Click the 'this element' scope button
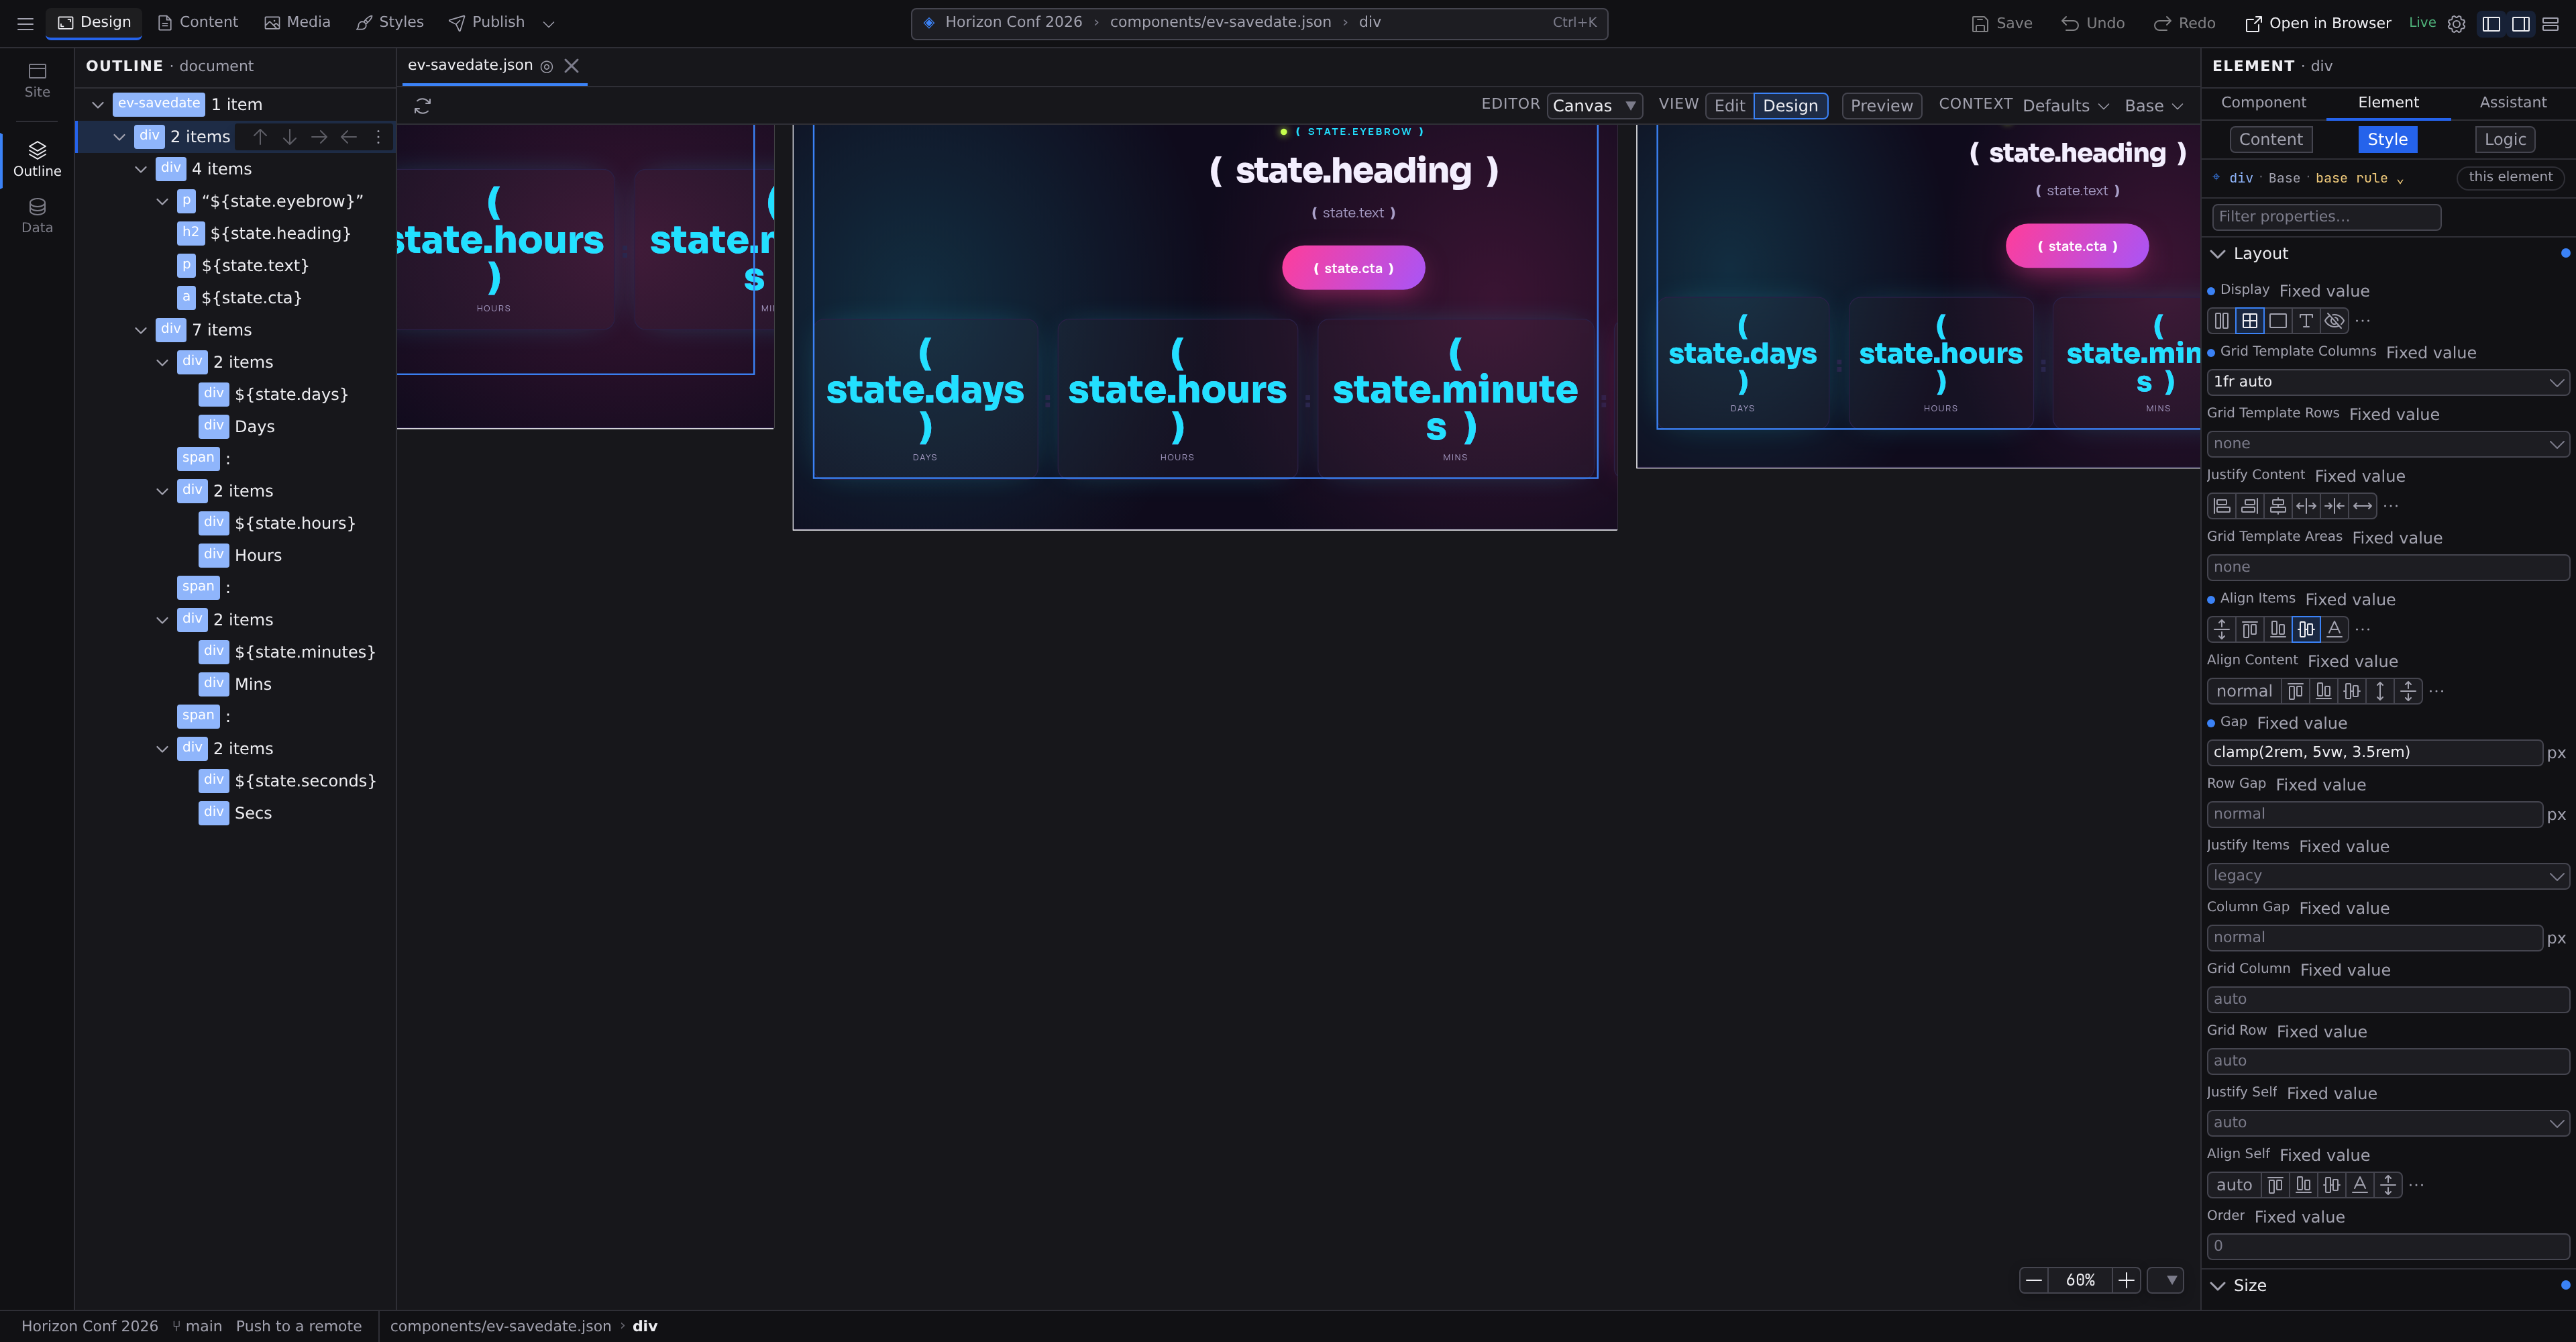The image size is (2576, 1342). pos(2510,177)
